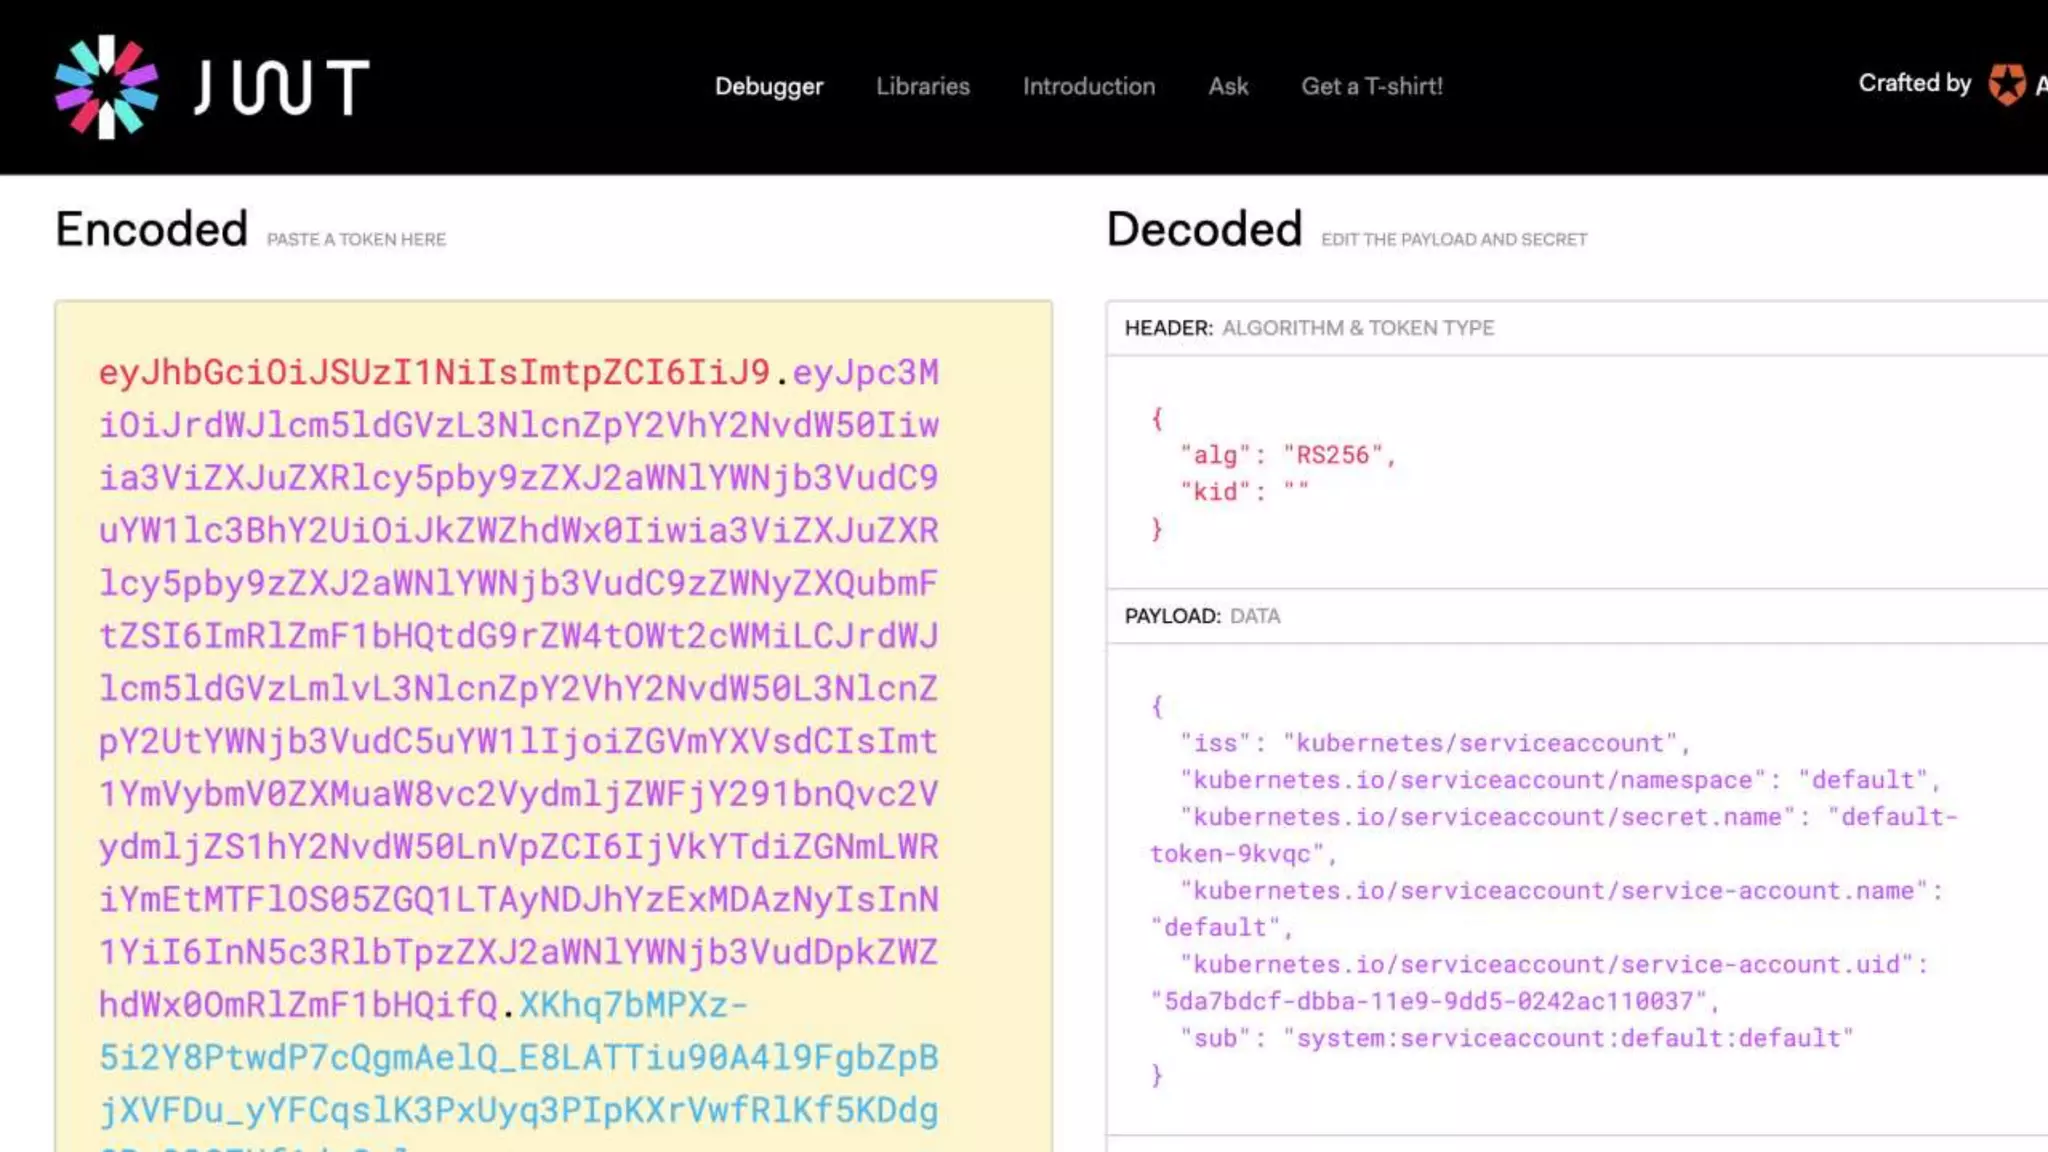Open the Introduction page link
2048x1152 pixels.
(x=1088, y=86)
